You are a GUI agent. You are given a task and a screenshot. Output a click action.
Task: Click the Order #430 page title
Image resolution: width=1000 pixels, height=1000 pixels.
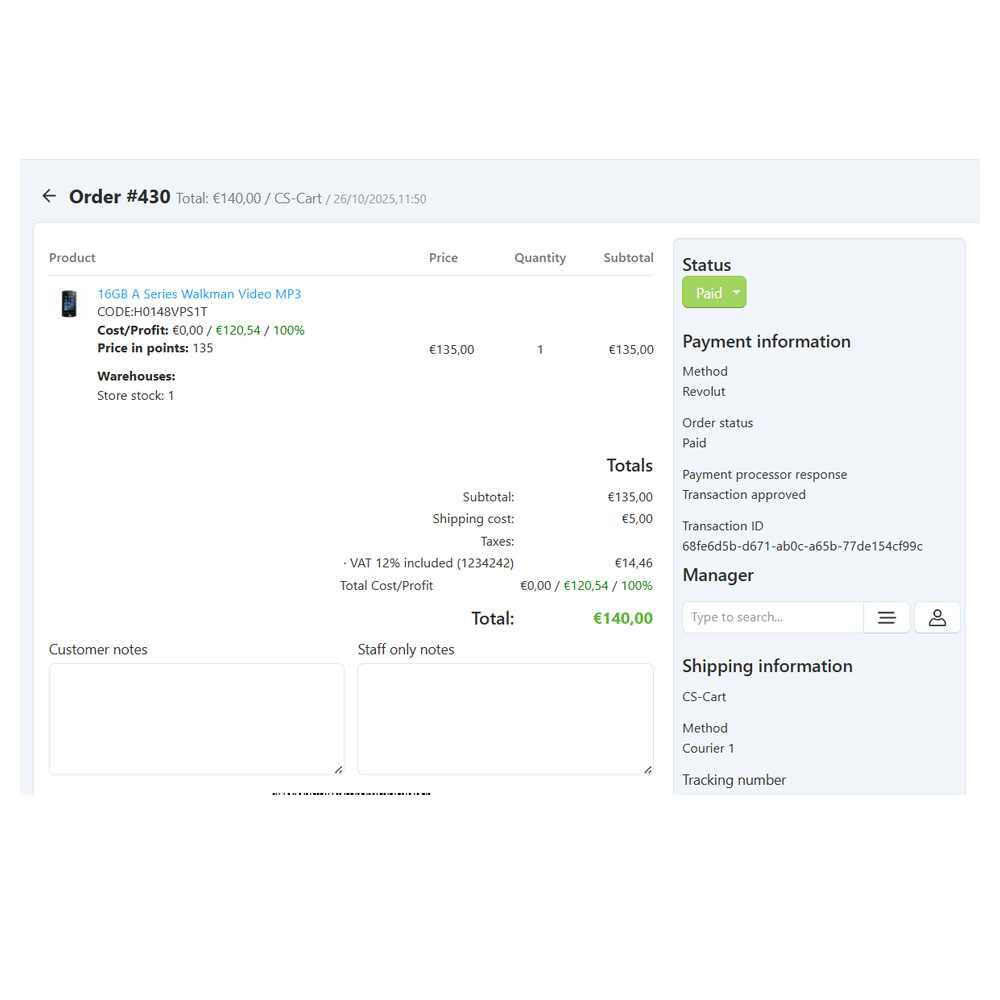[x=120, y=197]
